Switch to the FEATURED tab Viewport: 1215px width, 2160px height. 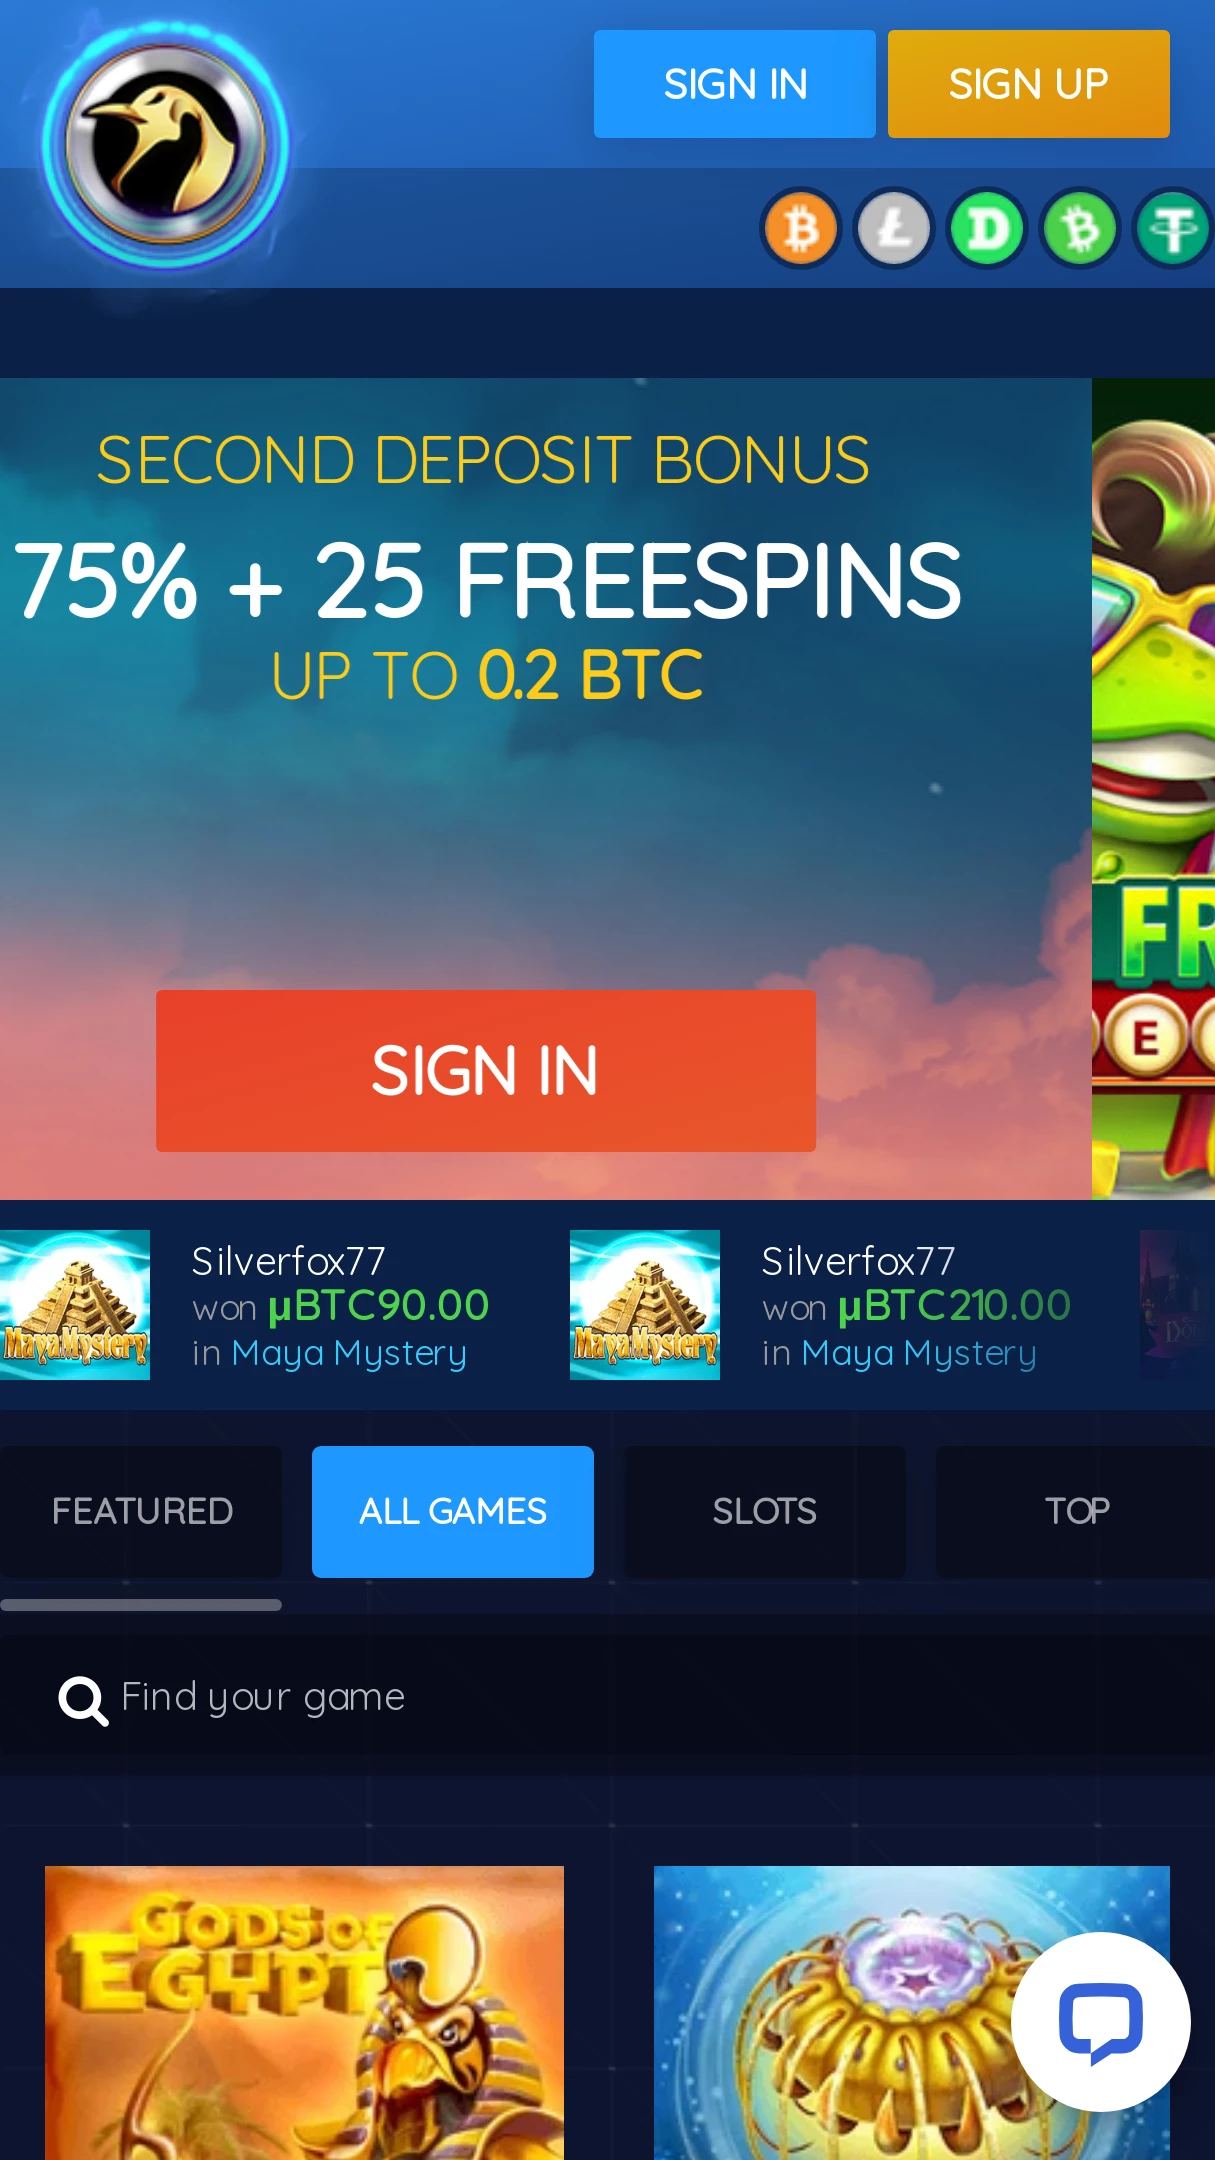(x=141, y=1512)
